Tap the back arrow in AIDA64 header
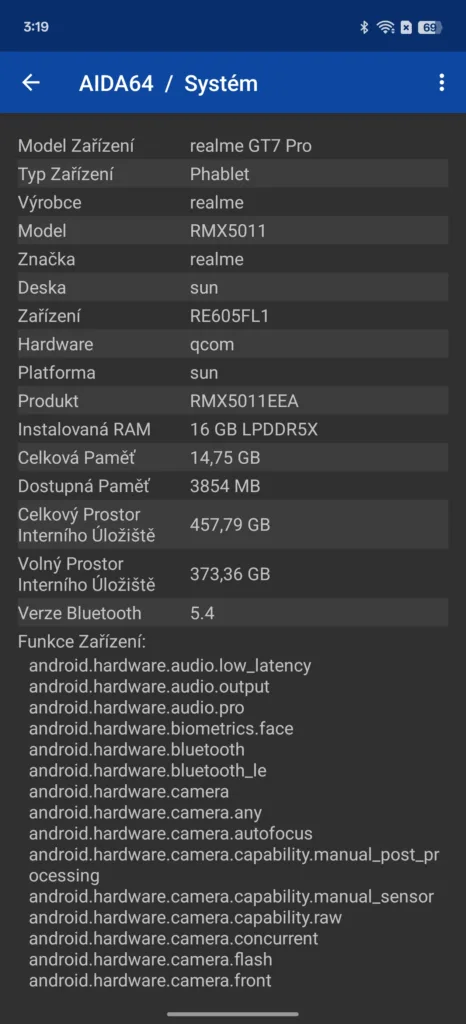Viewport: 466px width, 1024px height. pyautogui.click(x=31, y=83)
